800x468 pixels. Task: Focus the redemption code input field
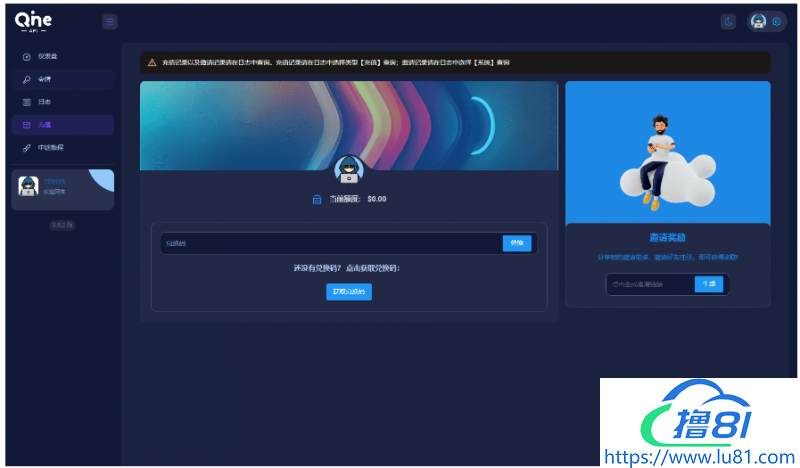point(330,243)
